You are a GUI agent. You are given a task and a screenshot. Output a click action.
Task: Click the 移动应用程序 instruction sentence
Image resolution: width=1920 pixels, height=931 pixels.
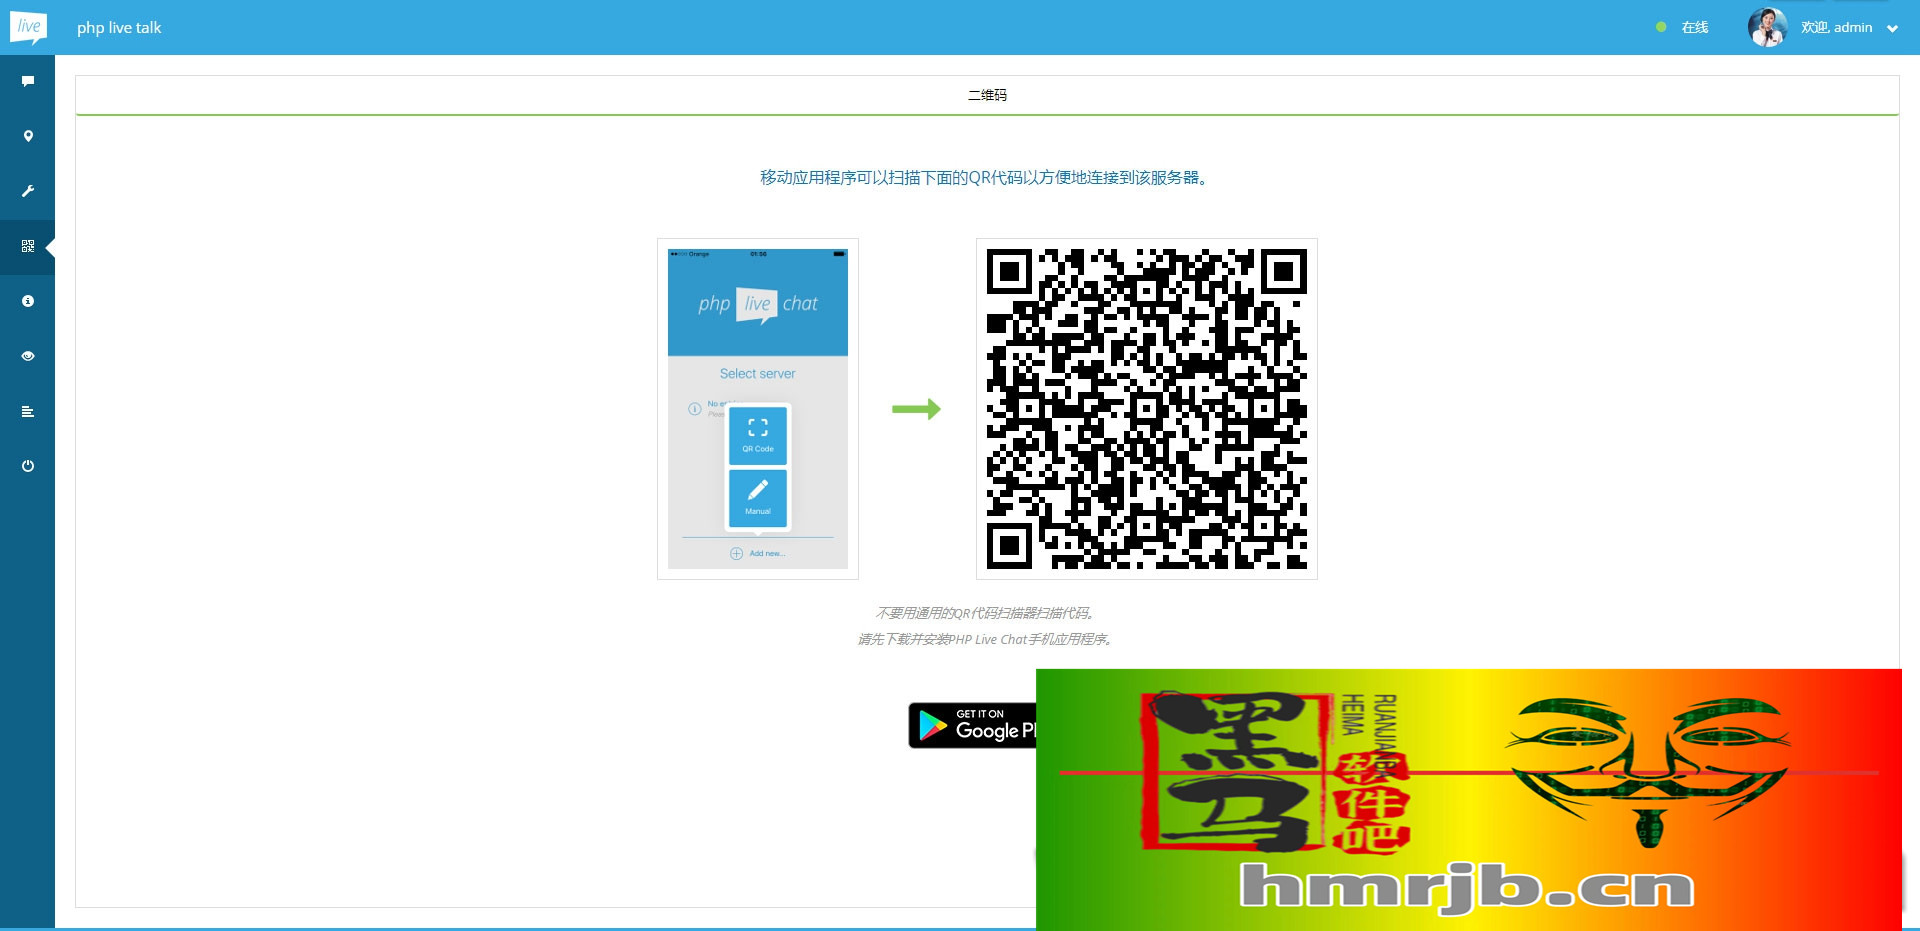(x=987, y=178)
